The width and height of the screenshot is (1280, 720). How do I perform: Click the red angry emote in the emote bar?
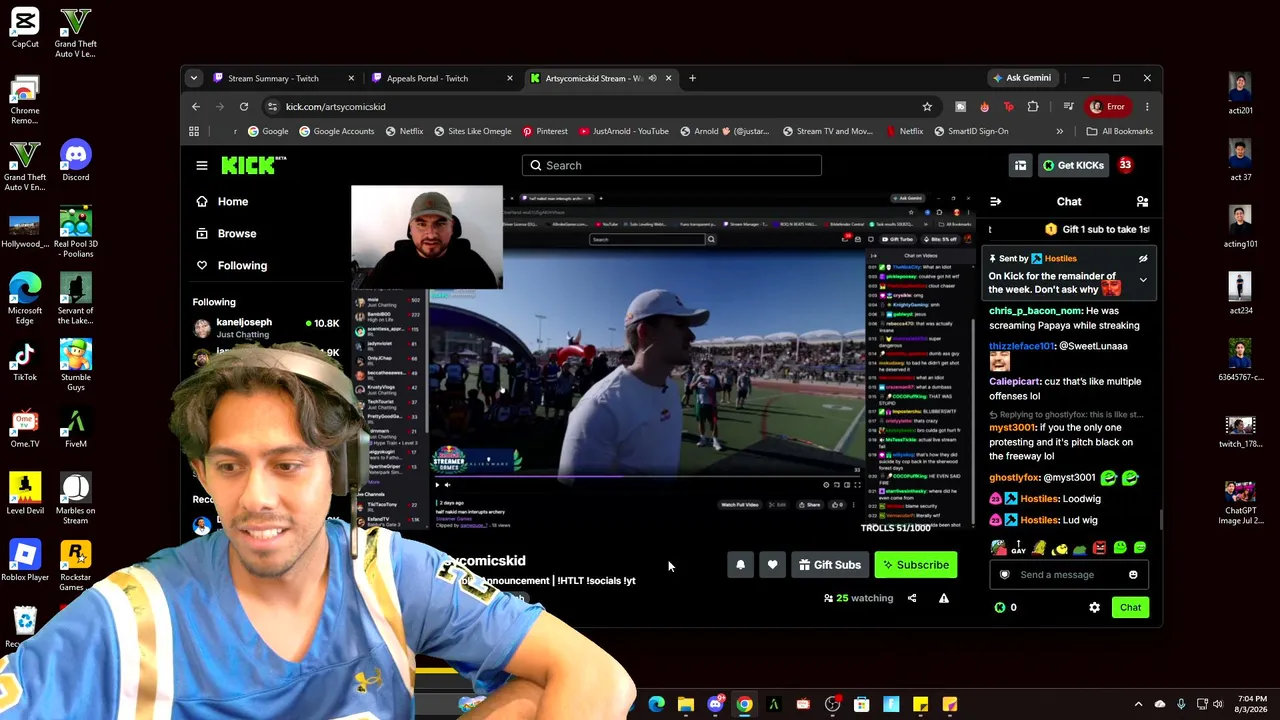[x=1099, y=548]
